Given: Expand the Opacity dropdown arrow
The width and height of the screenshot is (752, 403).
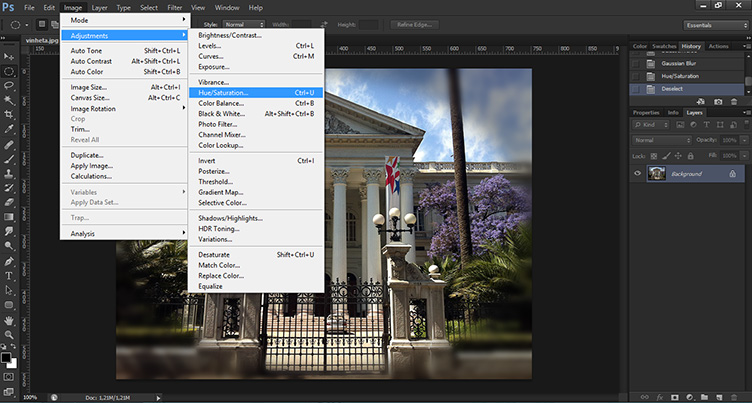Looking at the screenshot, I should pyautogui.click(x=742, y=140).
